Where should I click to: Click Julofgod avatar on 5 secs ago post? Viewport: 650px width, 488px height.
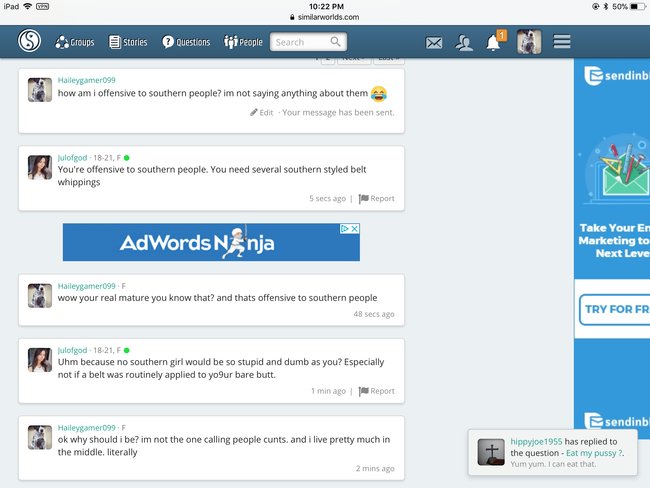[x=39, y=168]
